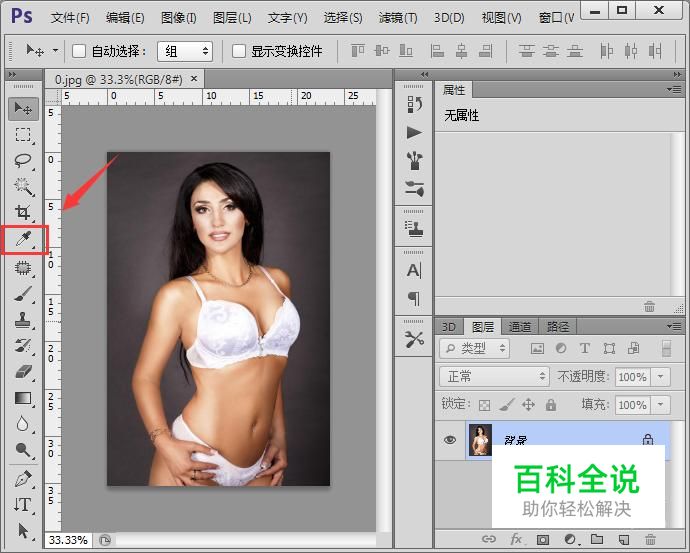Create new adjustment layer icon
The image size is (690, 553).
click(x=570, y=539)
